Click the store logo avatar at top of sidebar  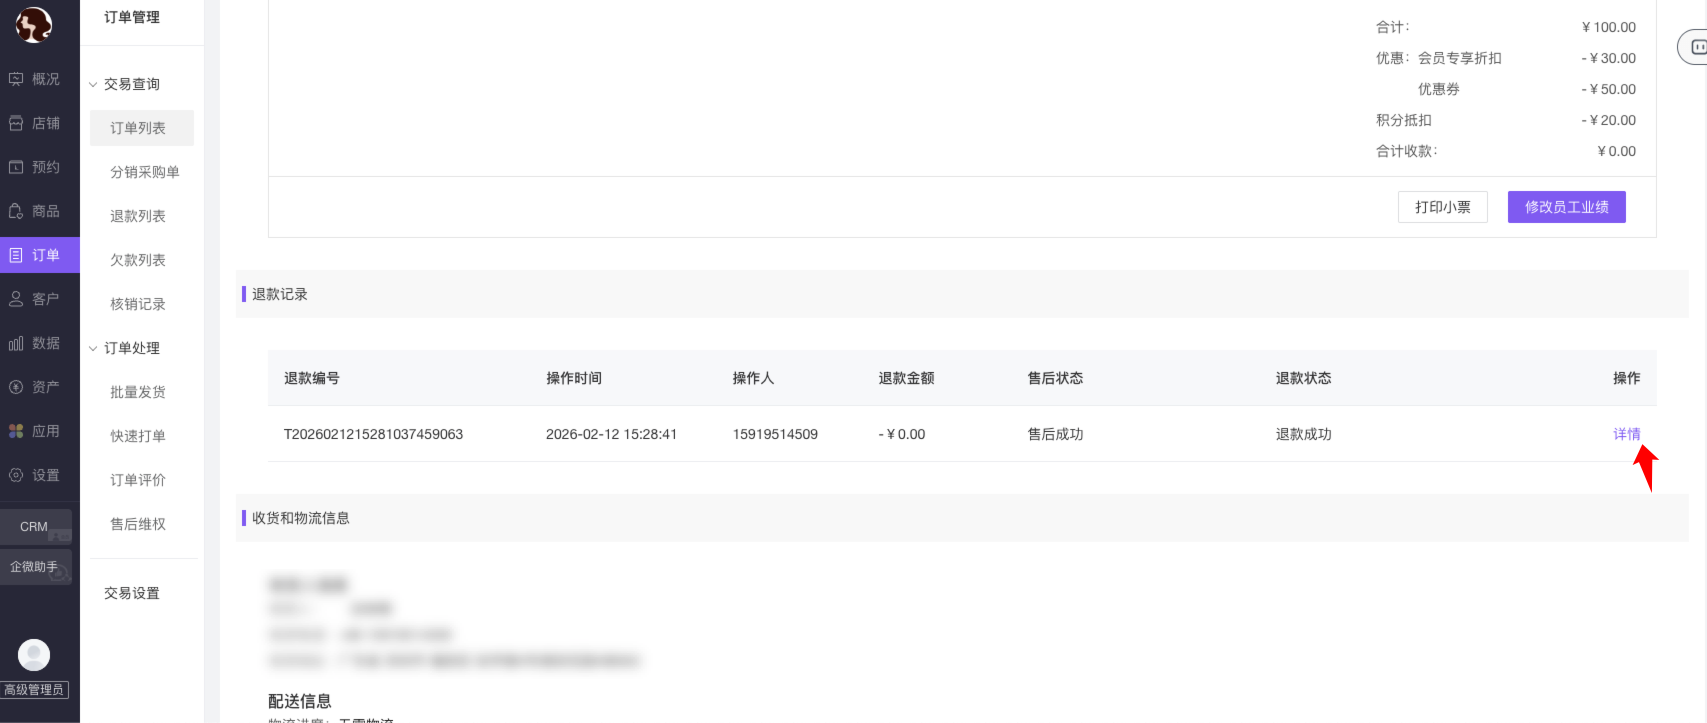pos(34,25)
